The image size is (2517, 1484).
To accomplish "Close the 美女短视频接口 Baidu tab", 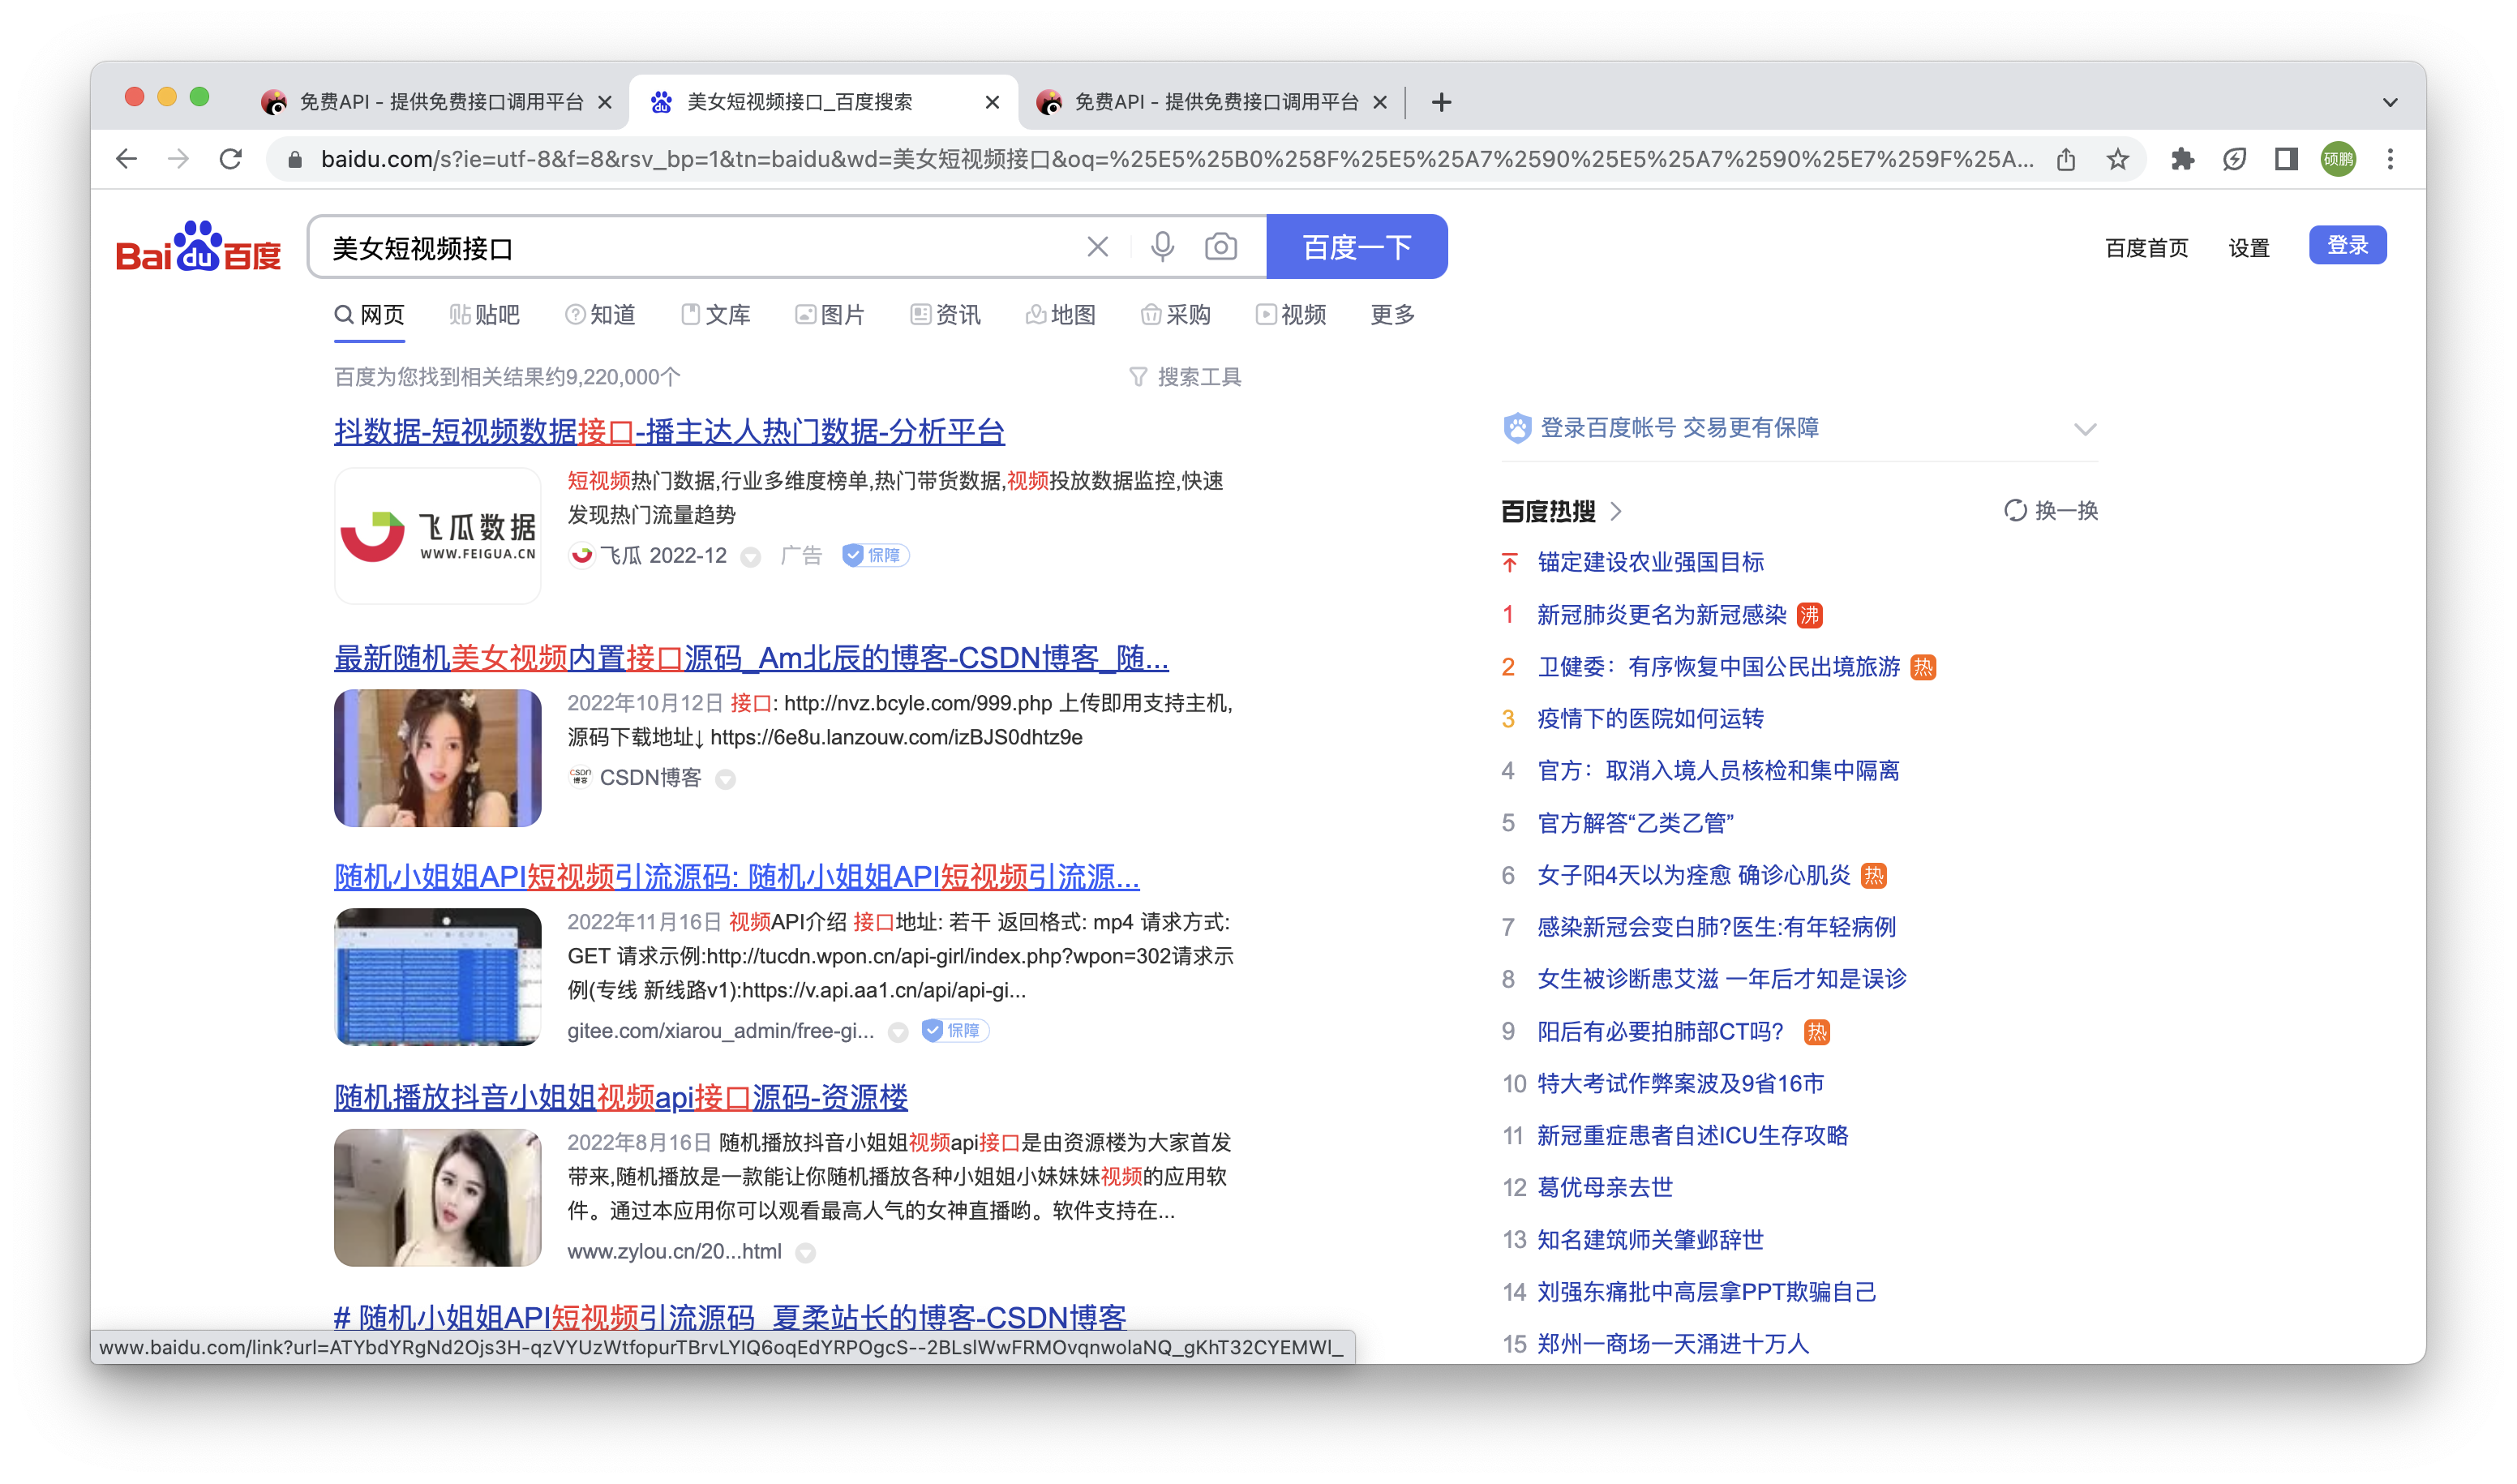I will point(992,102).
